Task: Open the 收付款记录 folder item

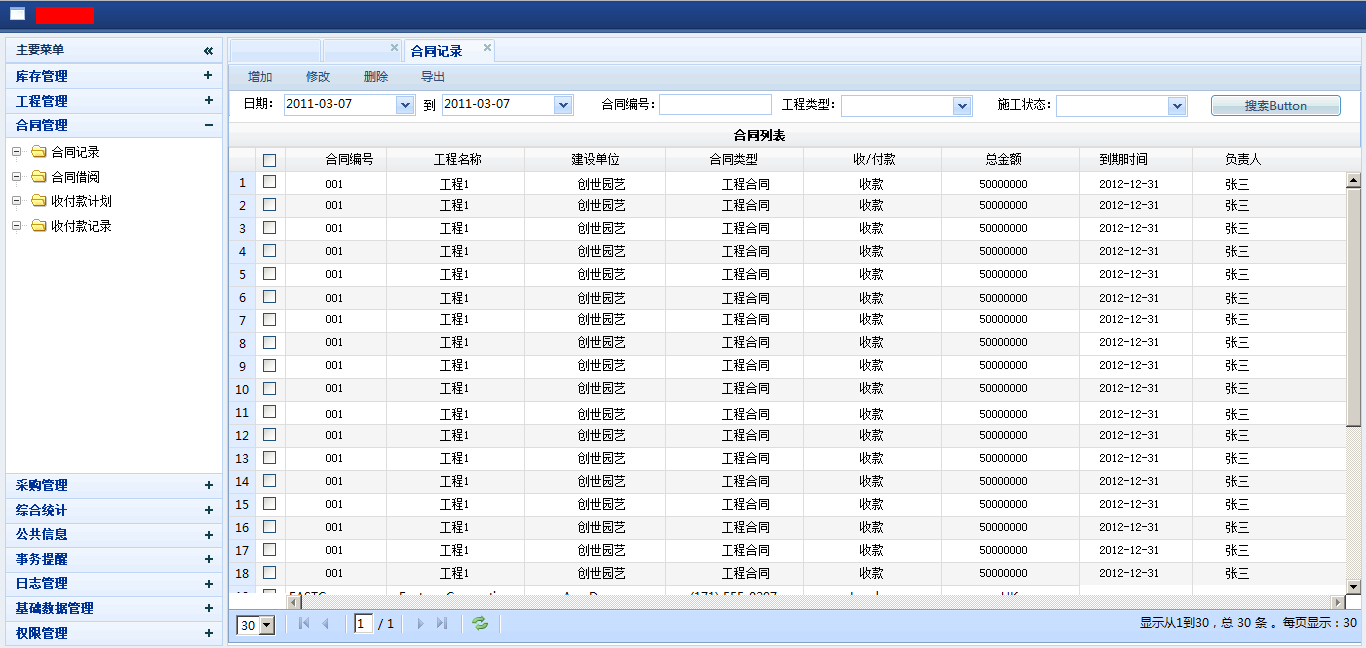Action: coord(80,226)
